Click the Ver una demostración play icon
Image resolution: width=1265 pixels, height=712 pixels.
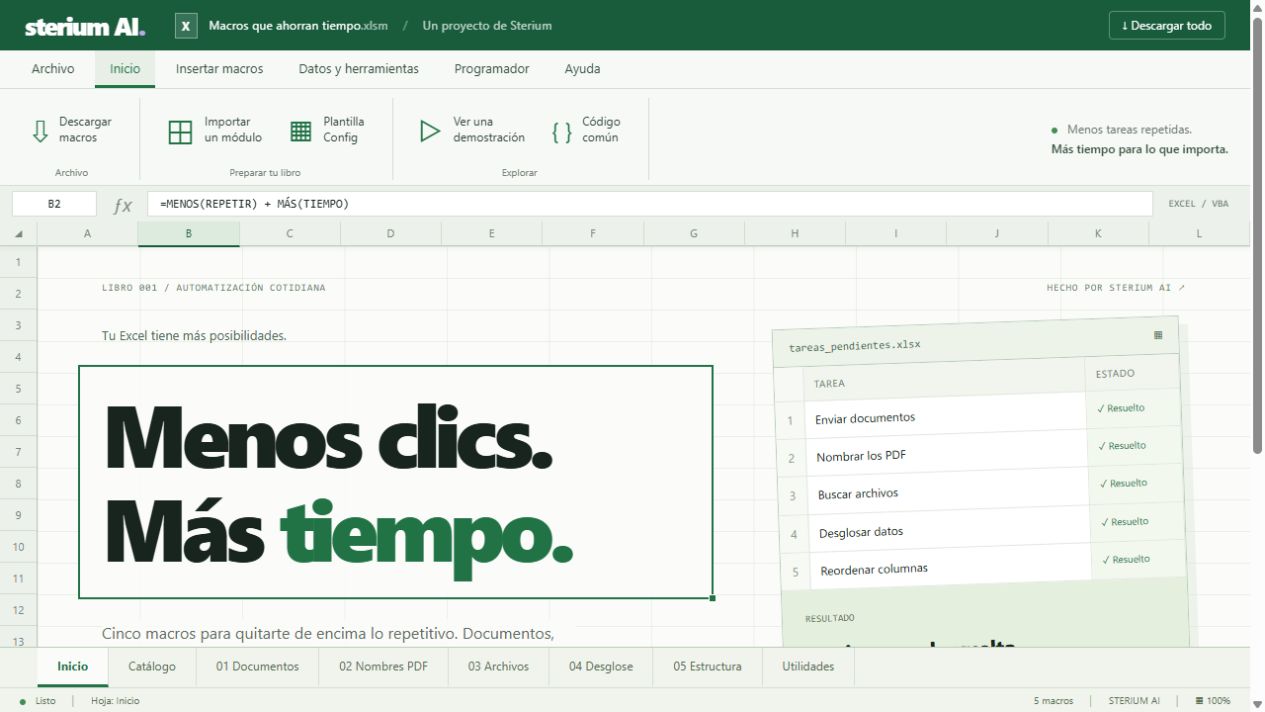point(430,131)
